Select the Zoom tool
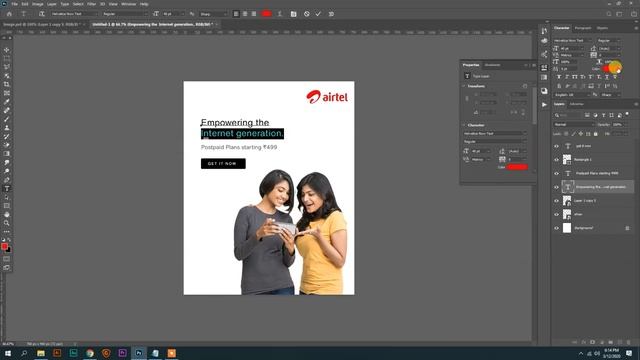 (7, 223)
